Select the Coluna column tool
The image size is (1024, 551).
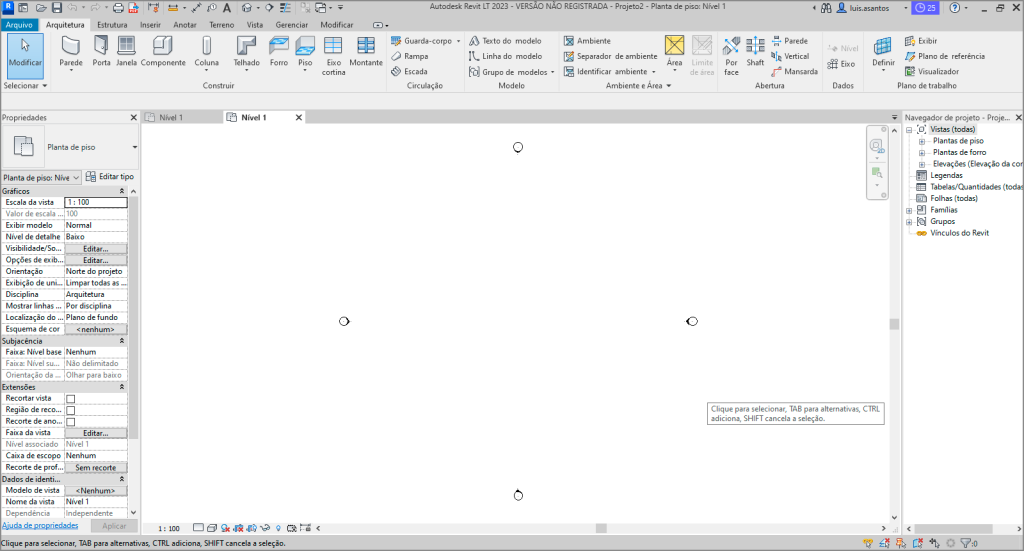point(206,52)
